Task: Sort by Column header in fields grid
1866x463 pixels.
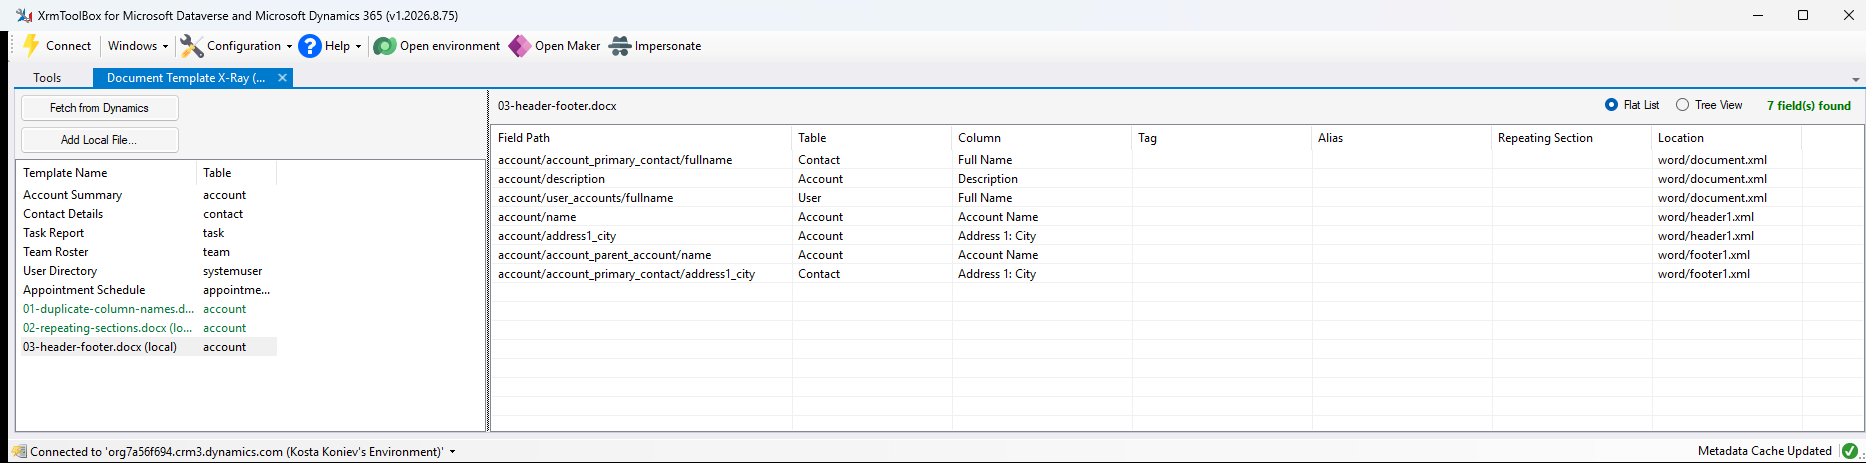Action: pos(1042,138)
